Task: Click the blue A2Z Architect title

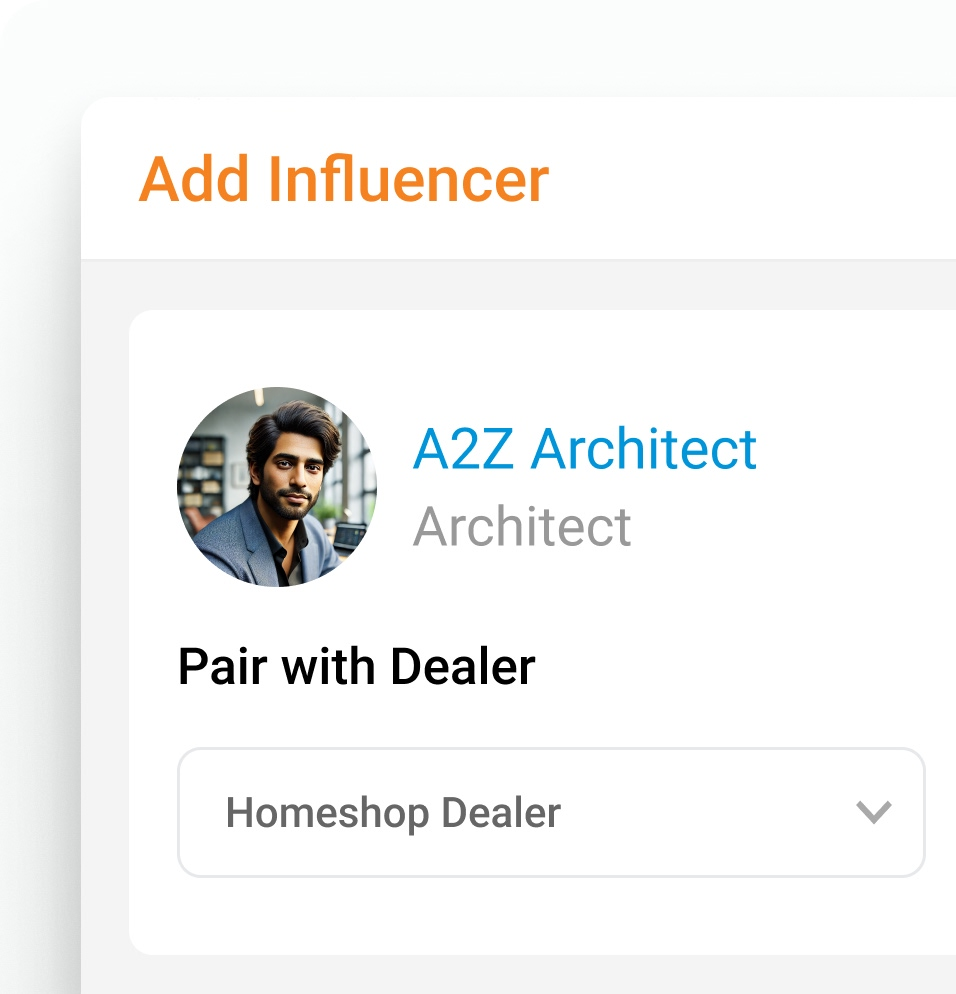Action: (x=585, y=449)
